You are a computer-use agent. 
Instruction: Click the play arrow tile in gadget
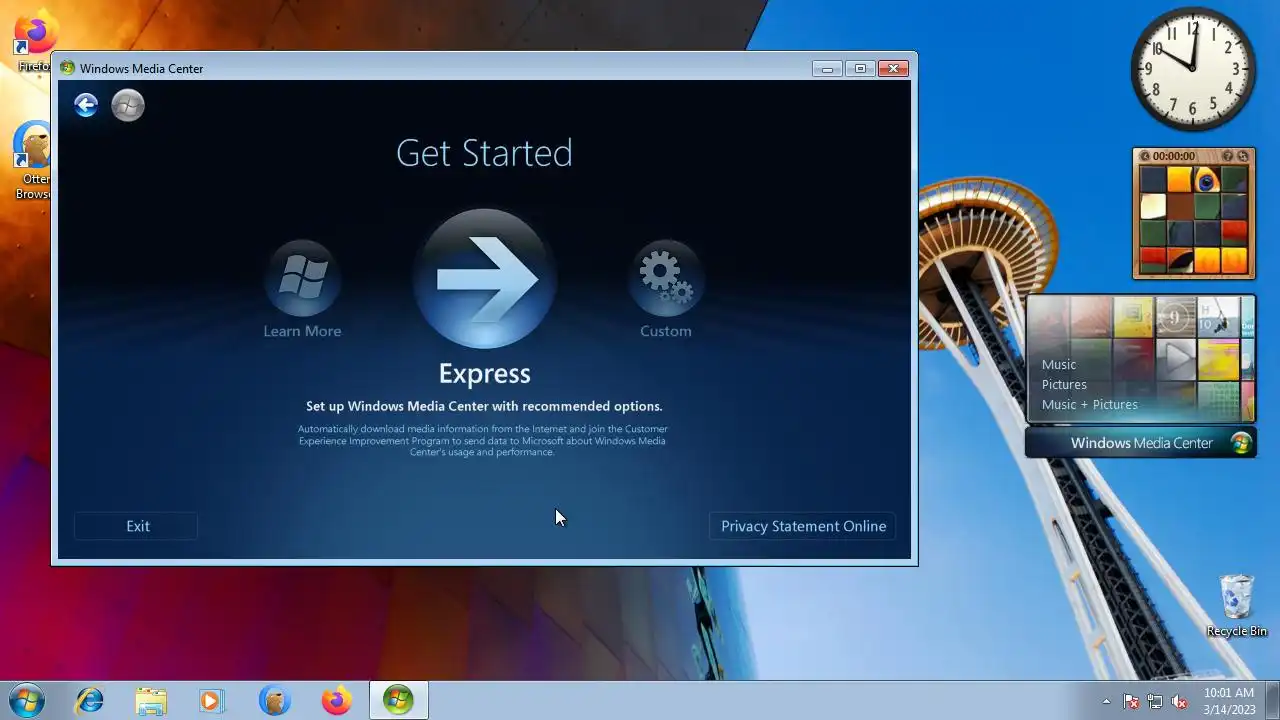click(x=1176, y=358)
